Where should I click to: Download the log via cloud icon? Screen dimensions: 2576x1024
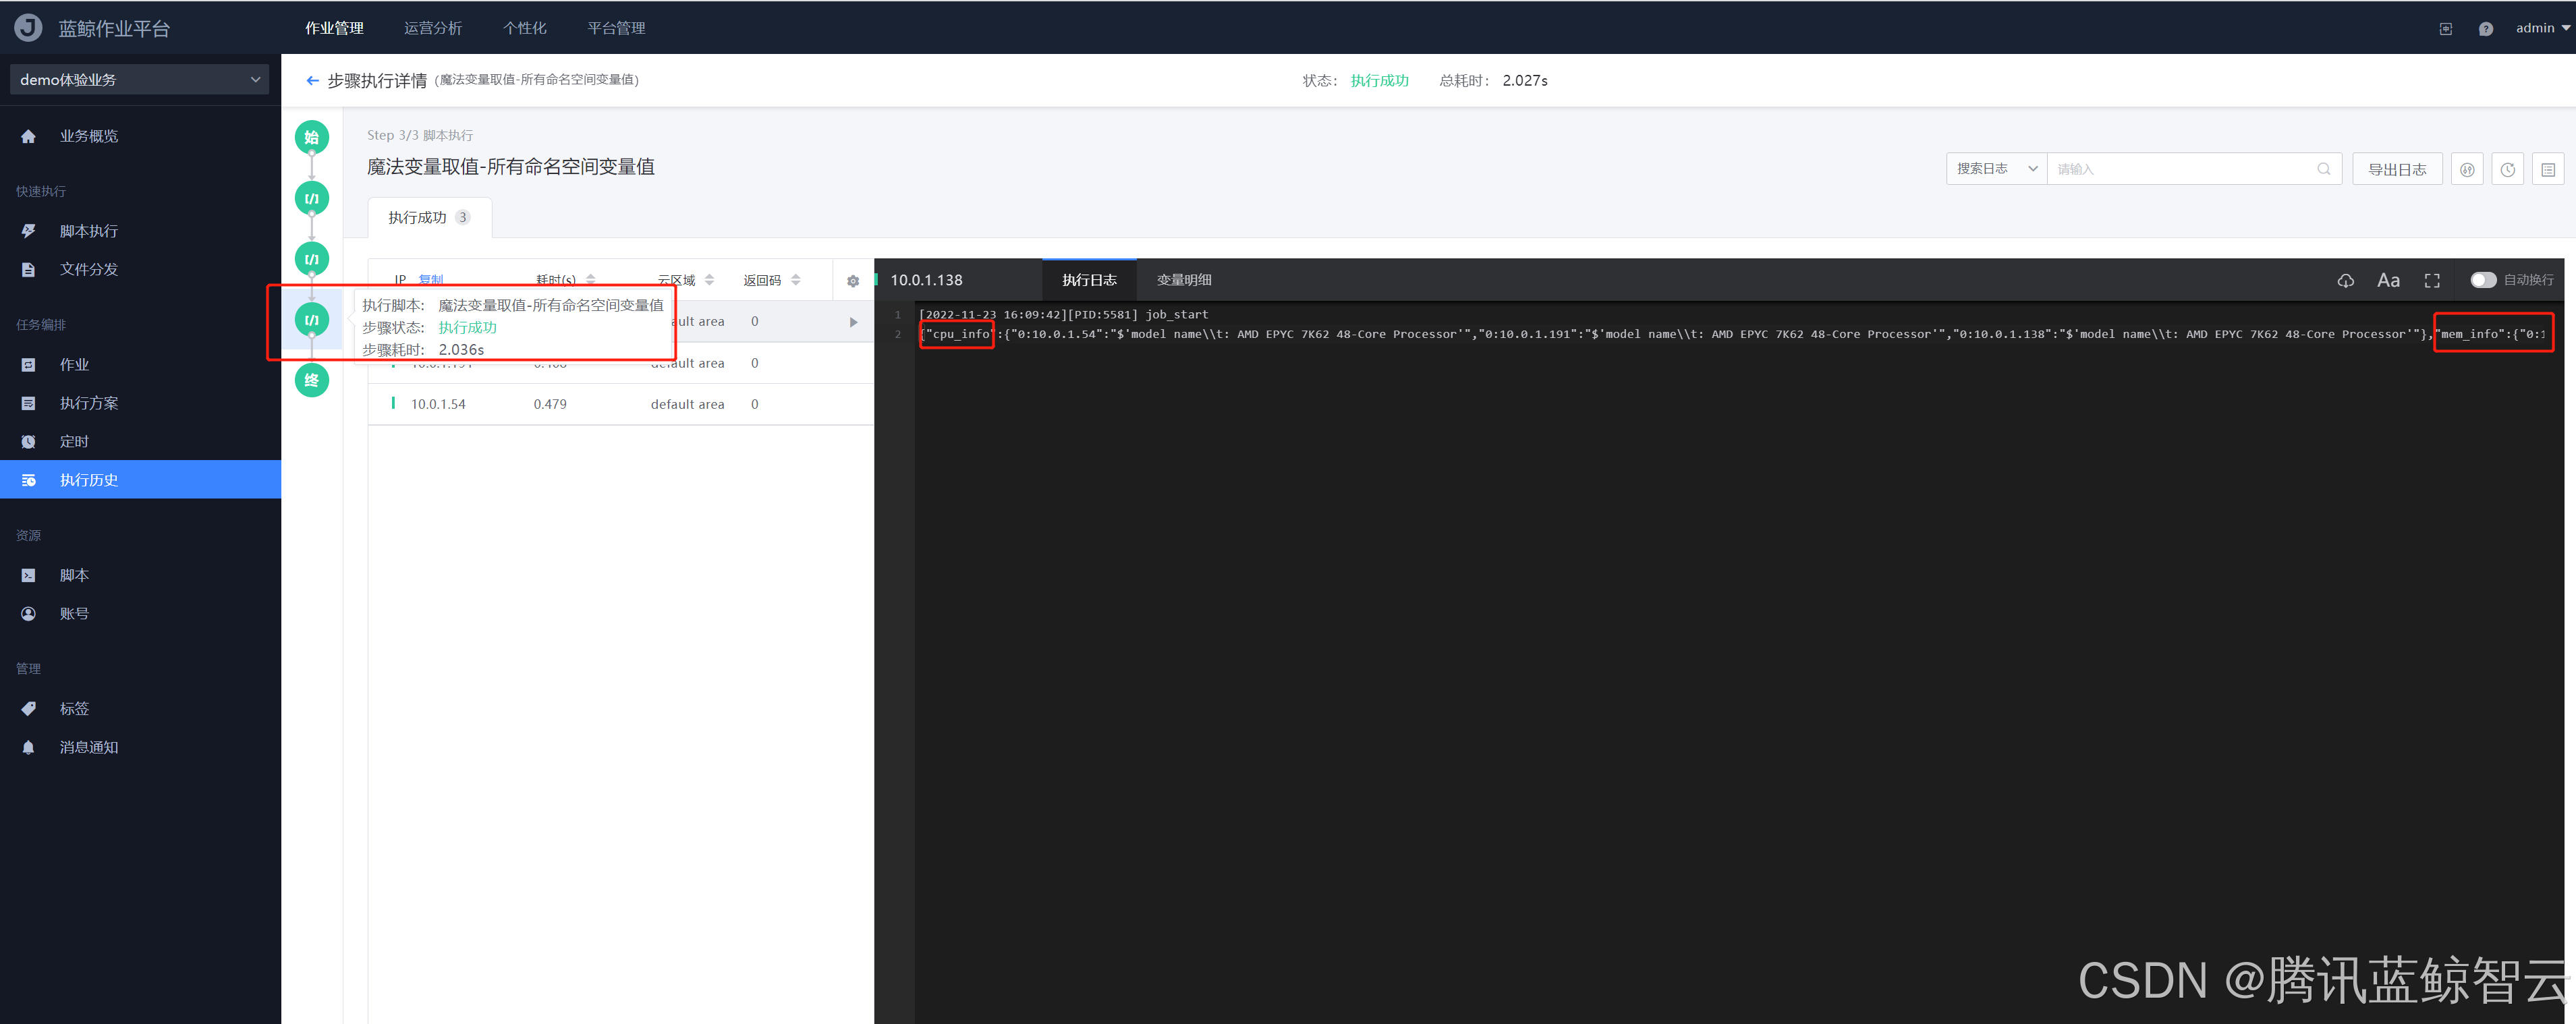point(2345,281)
